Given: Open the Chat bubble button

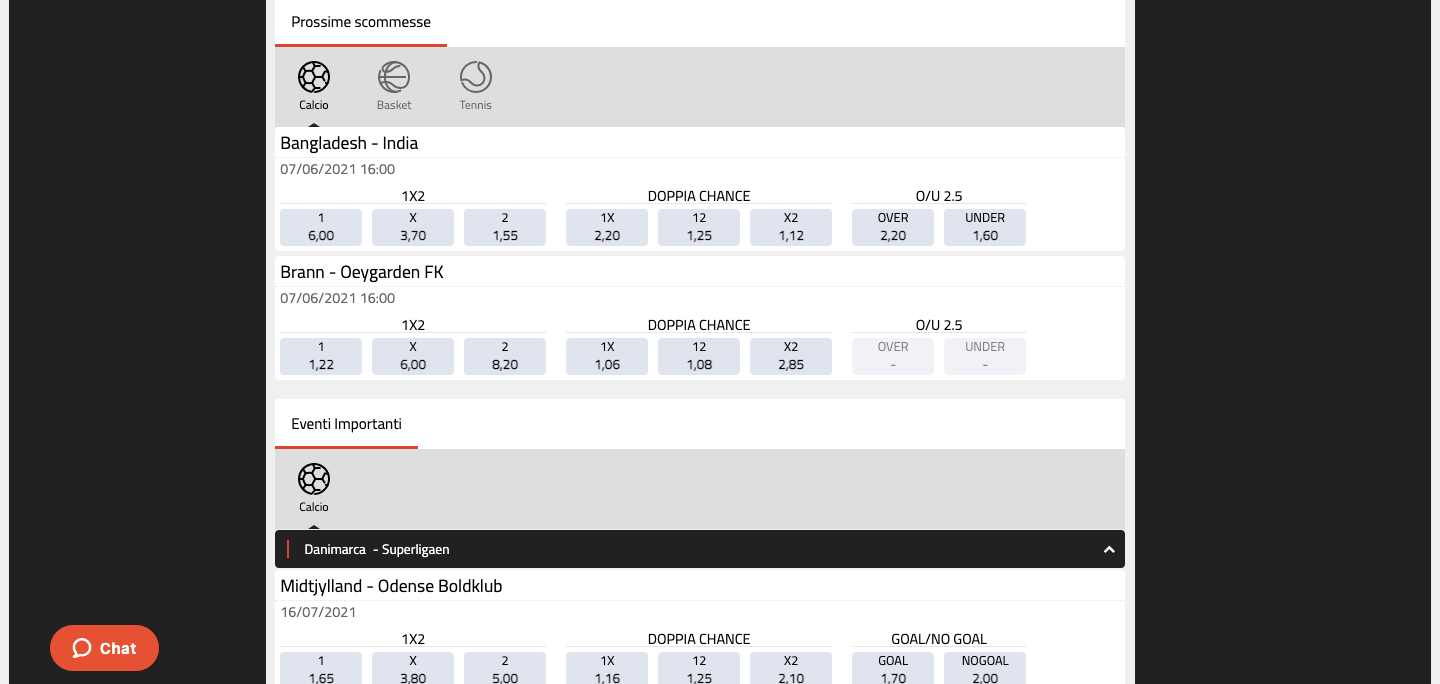Looking at the screenshot, I should coord(105,648).
